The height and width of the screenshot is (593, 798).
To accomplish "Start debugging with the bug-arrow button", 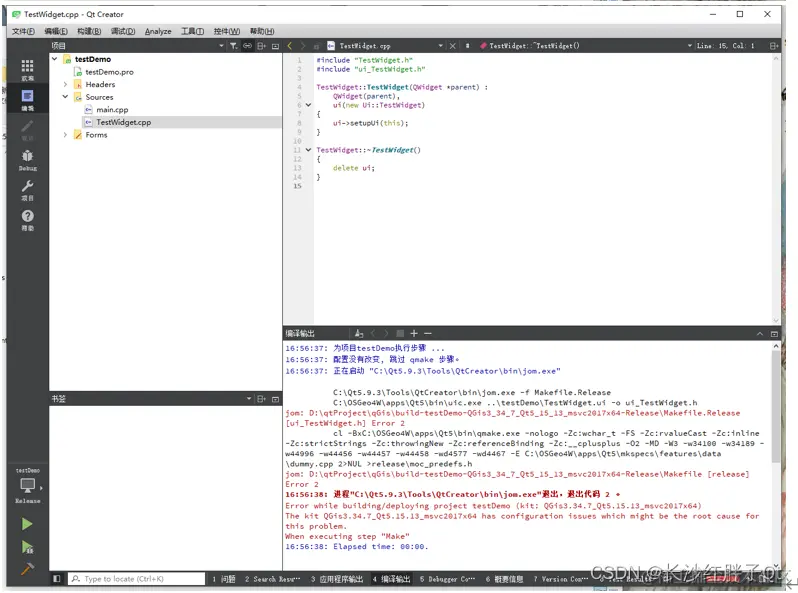I will (27, 547).
